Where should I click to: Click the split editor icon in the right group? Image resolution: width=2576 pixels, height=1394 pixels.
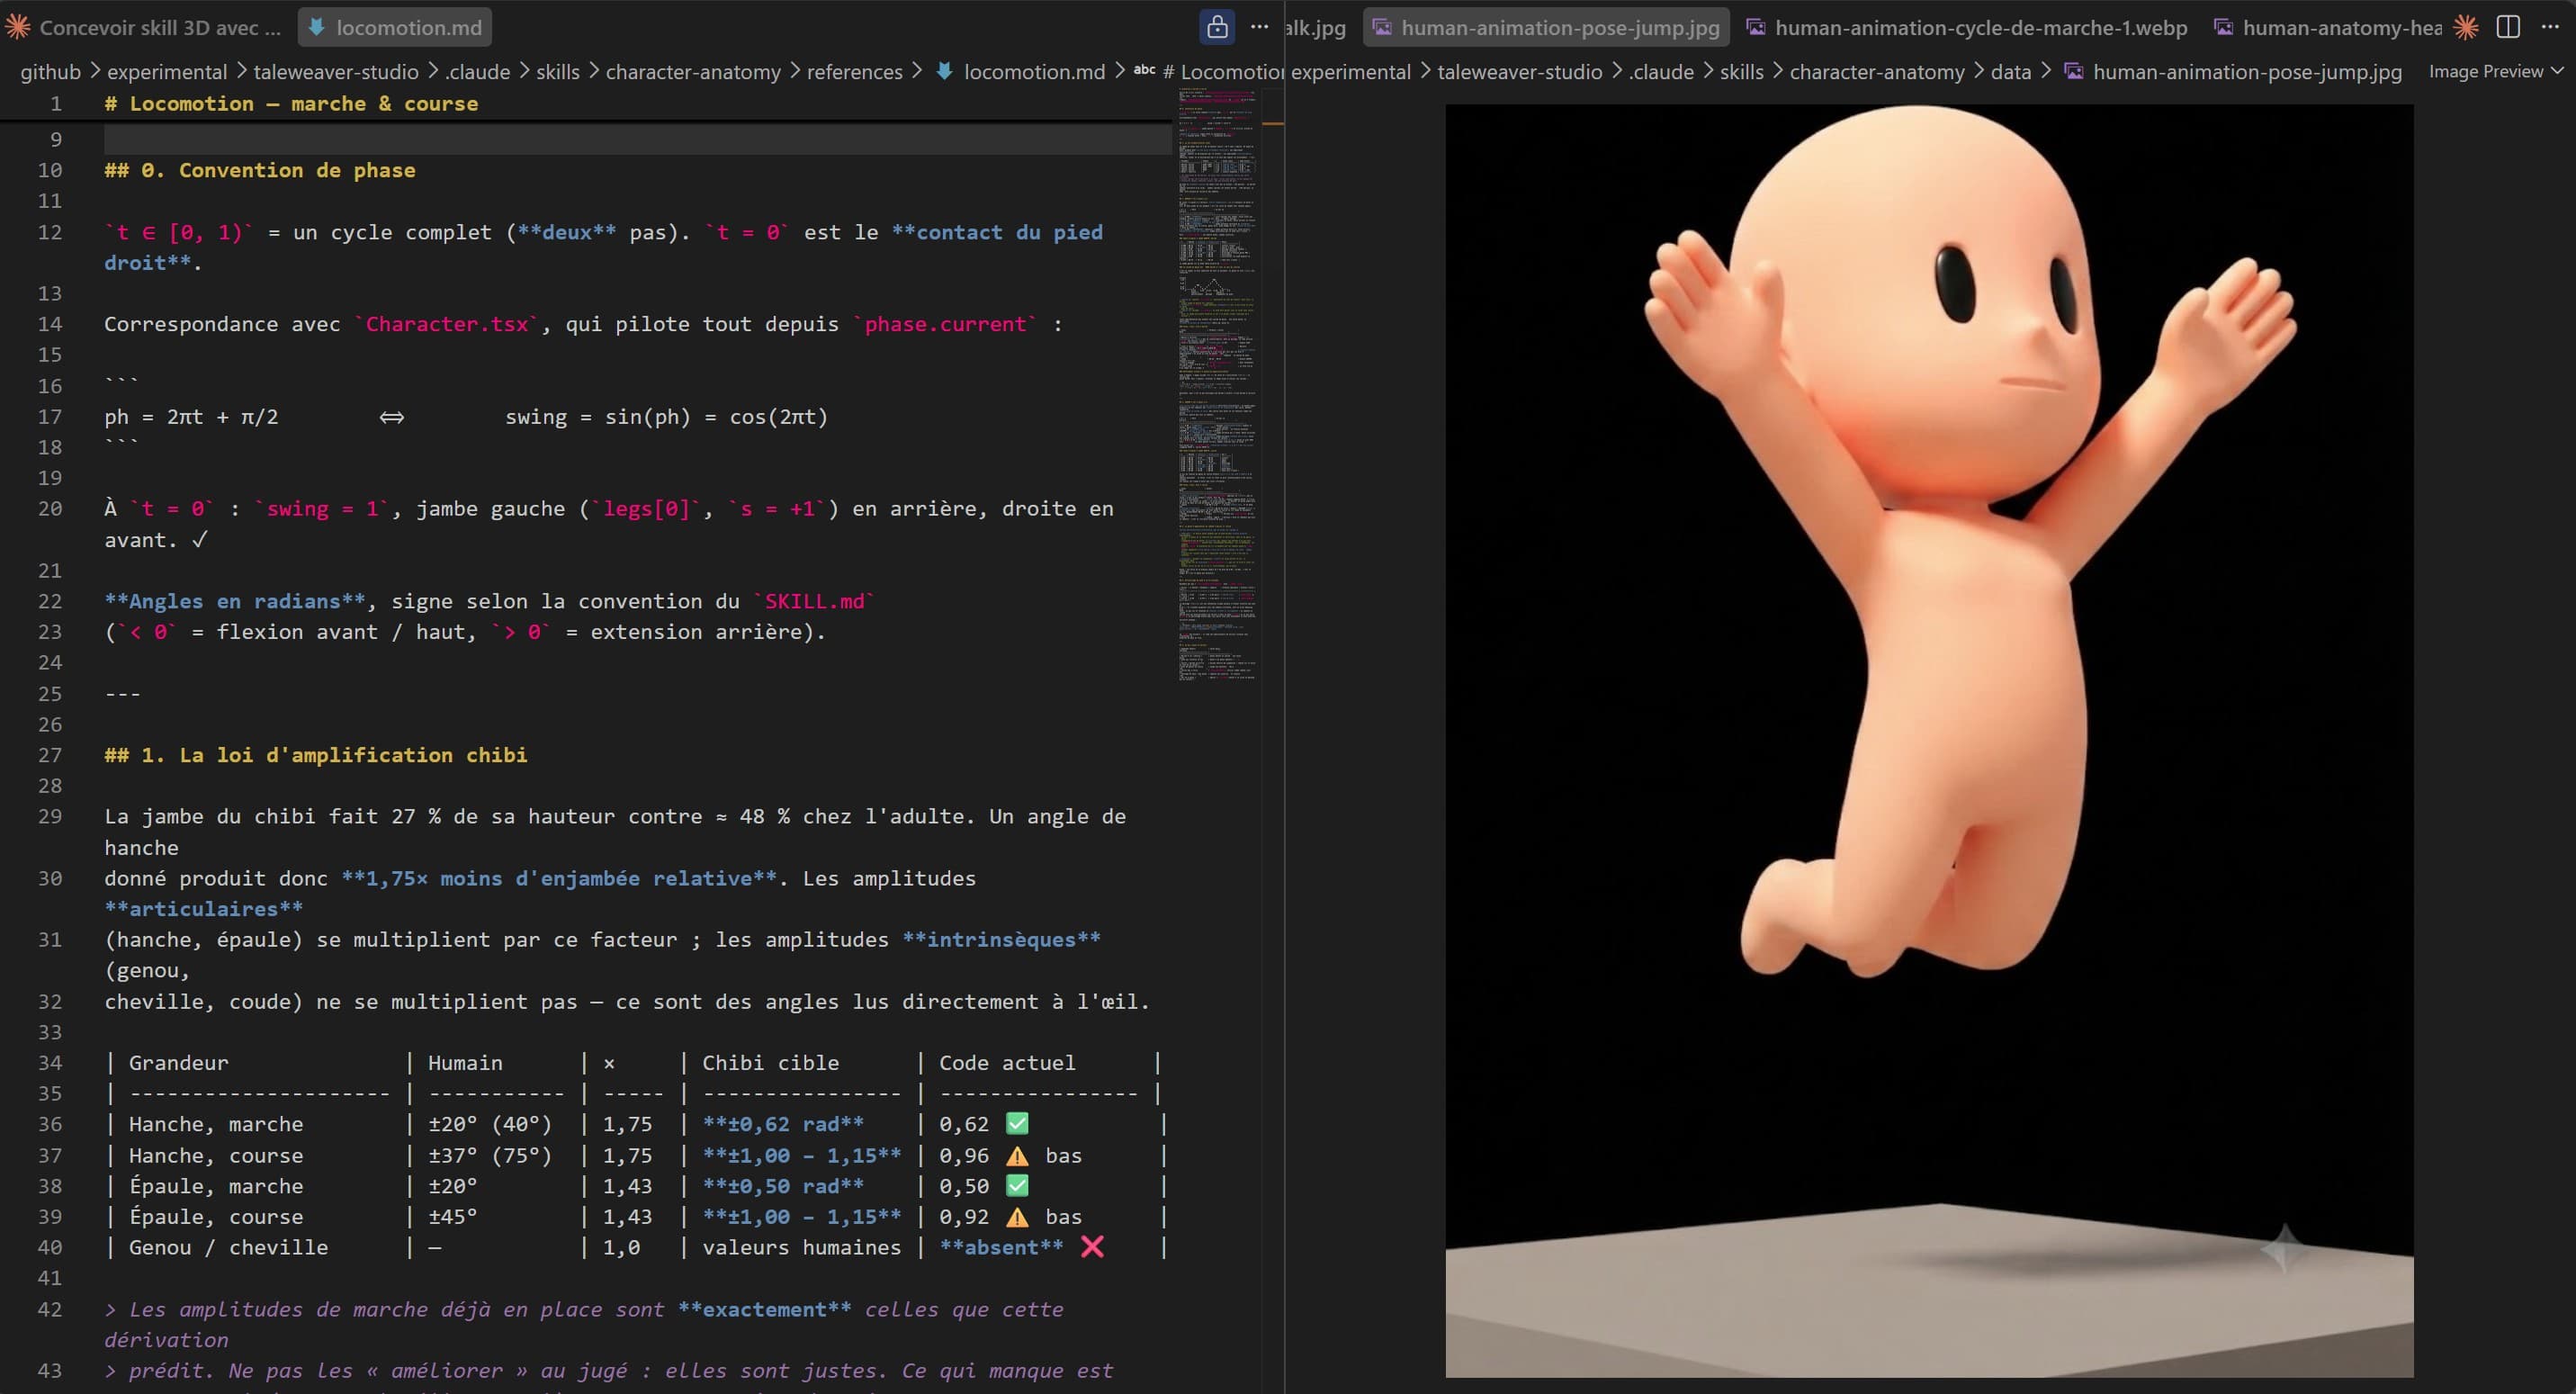pos(2508,27)
